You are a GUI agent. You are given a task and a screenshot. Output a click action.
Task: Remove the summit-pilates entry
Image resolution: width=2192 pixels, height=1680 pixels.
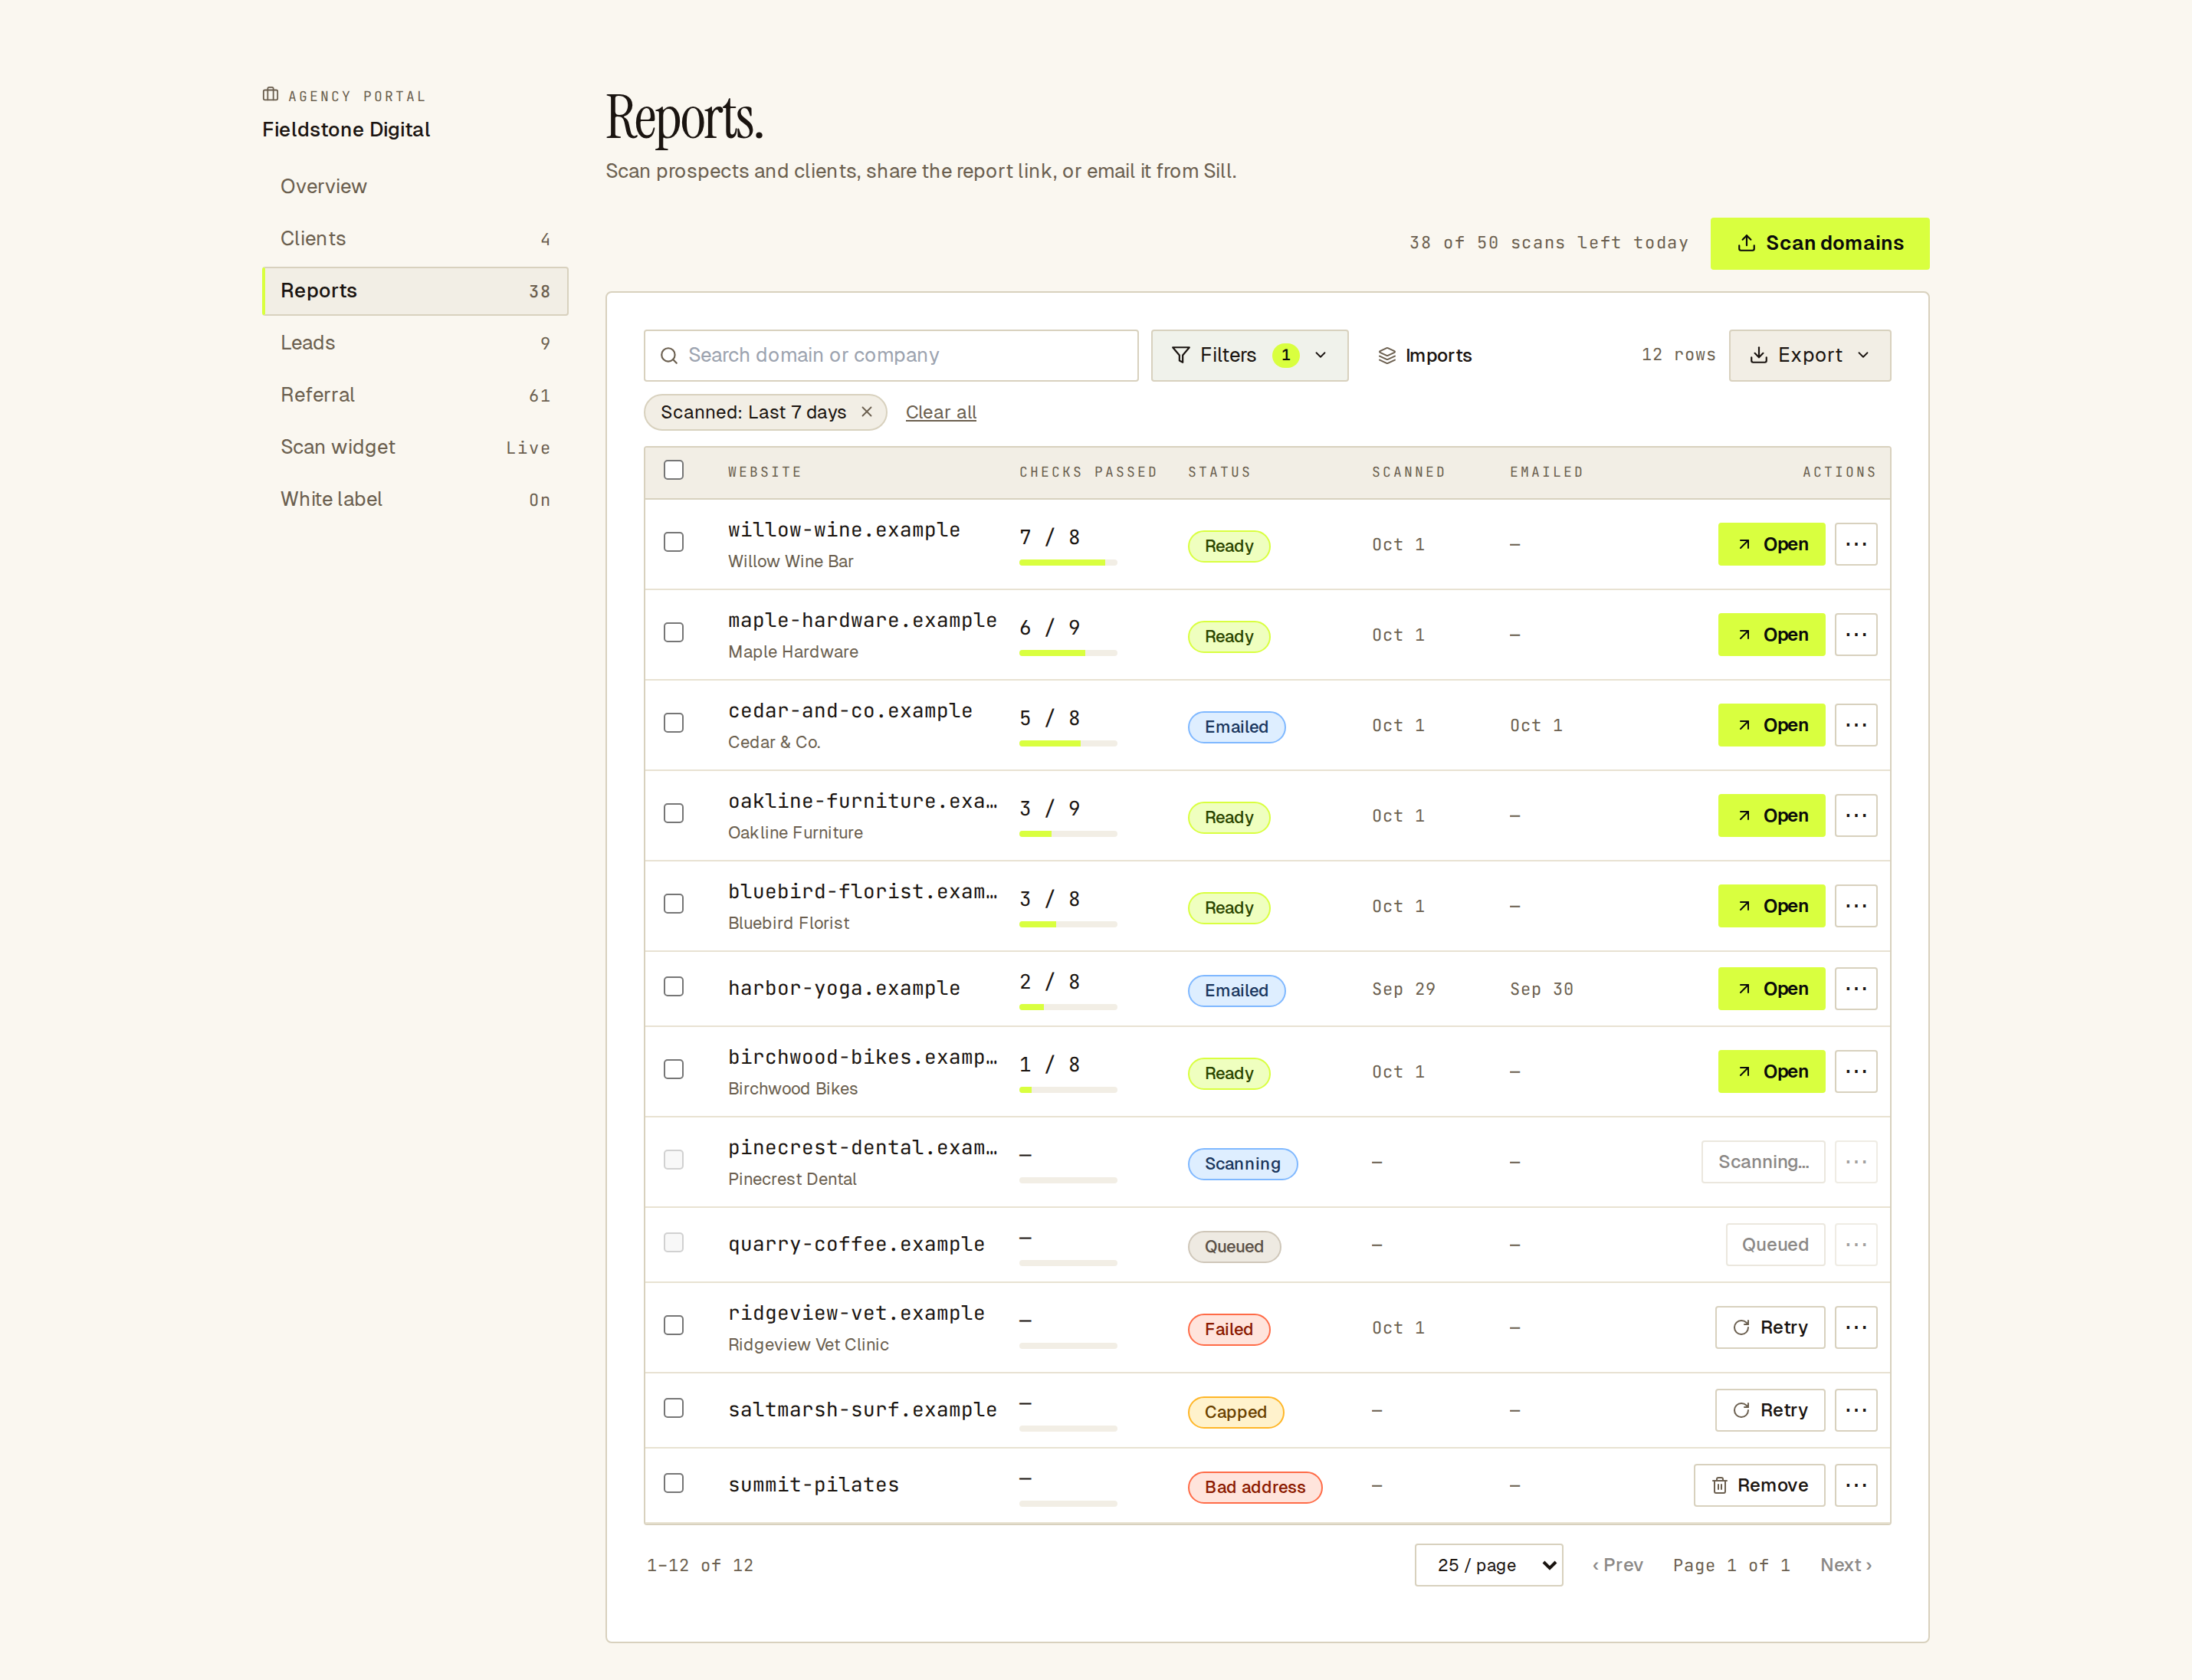point(1759,1485)
